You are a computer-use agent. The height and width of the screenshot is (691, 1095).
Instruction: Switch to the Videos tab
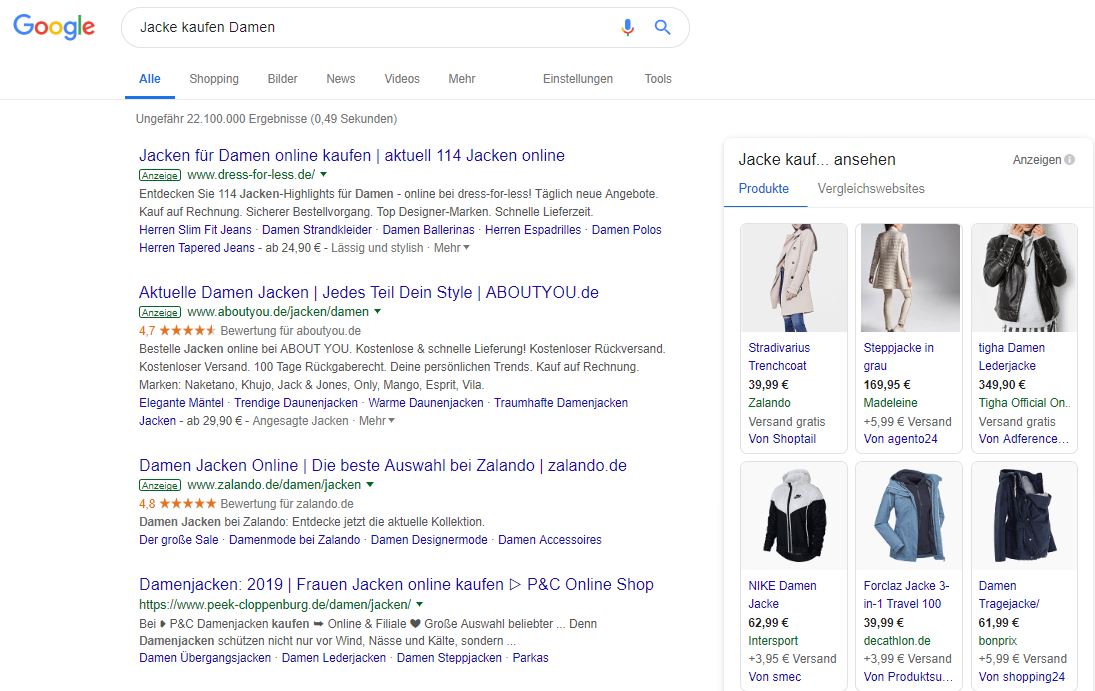tap(402, 79)
